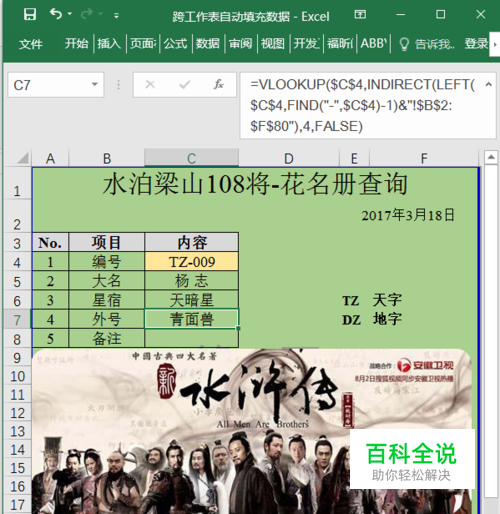Switch to the 公式 ribbon tab
This screenshot has width=500, height=514.
175,43
